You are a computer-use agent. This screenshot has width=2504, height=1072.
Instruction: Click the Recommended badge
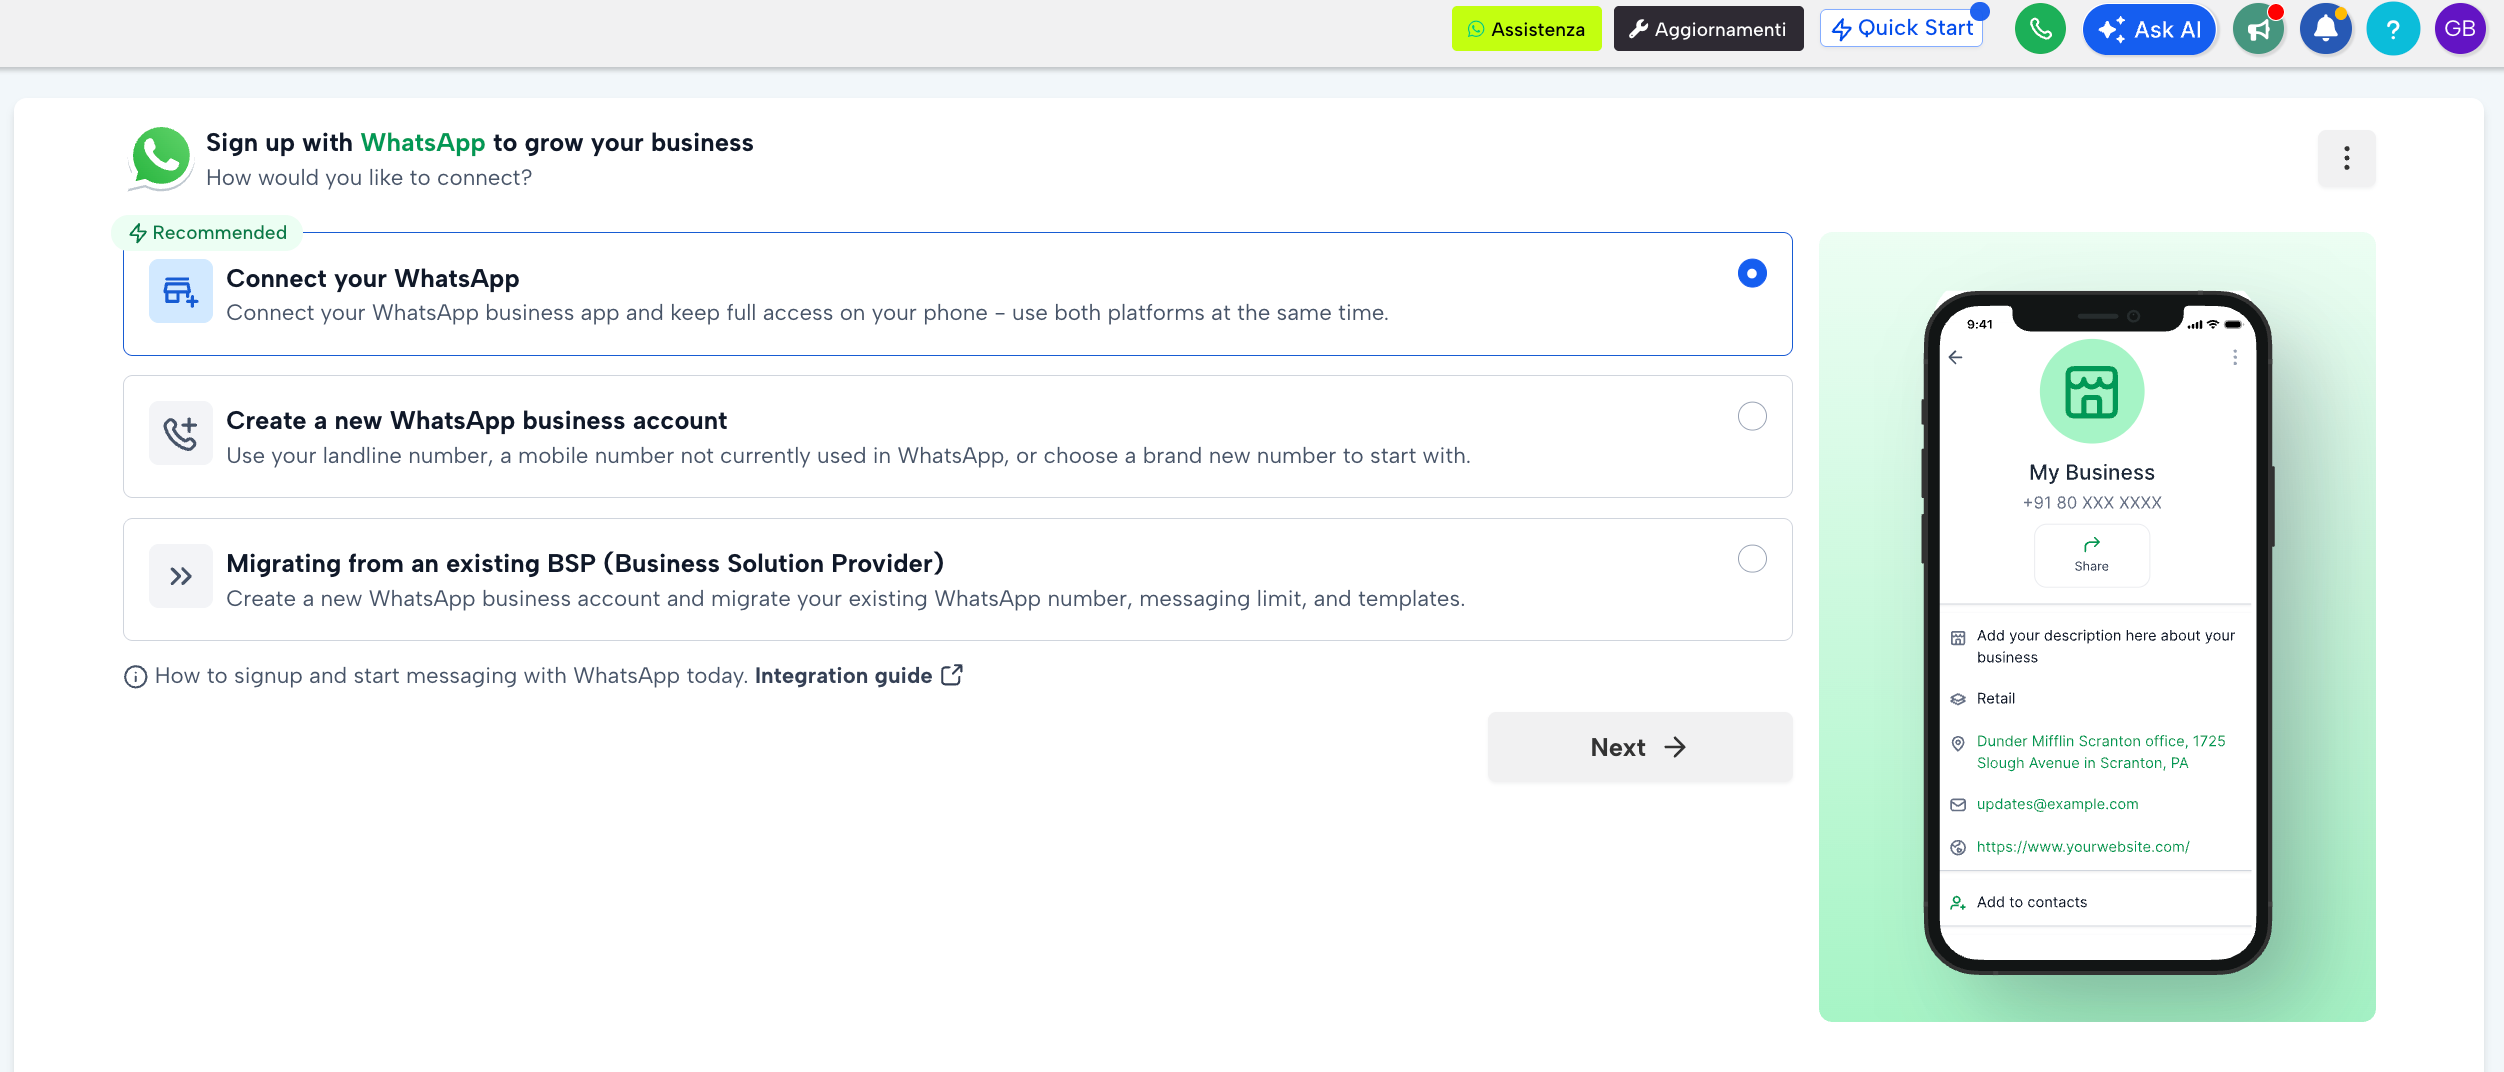(208, 232)
